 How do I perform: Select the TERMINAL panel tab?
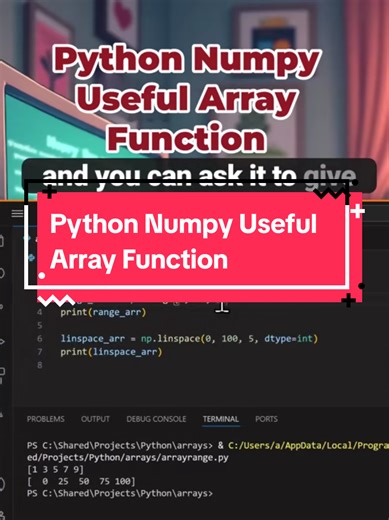tap(221, 419)
